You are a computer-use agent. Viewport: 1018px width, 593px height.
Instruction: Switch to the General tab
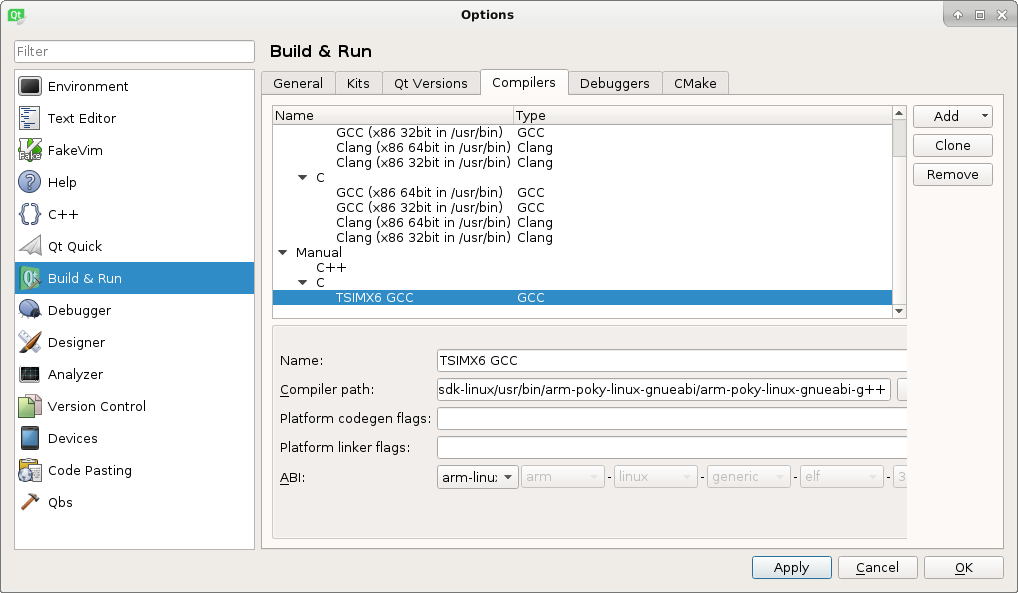[298, 83]
